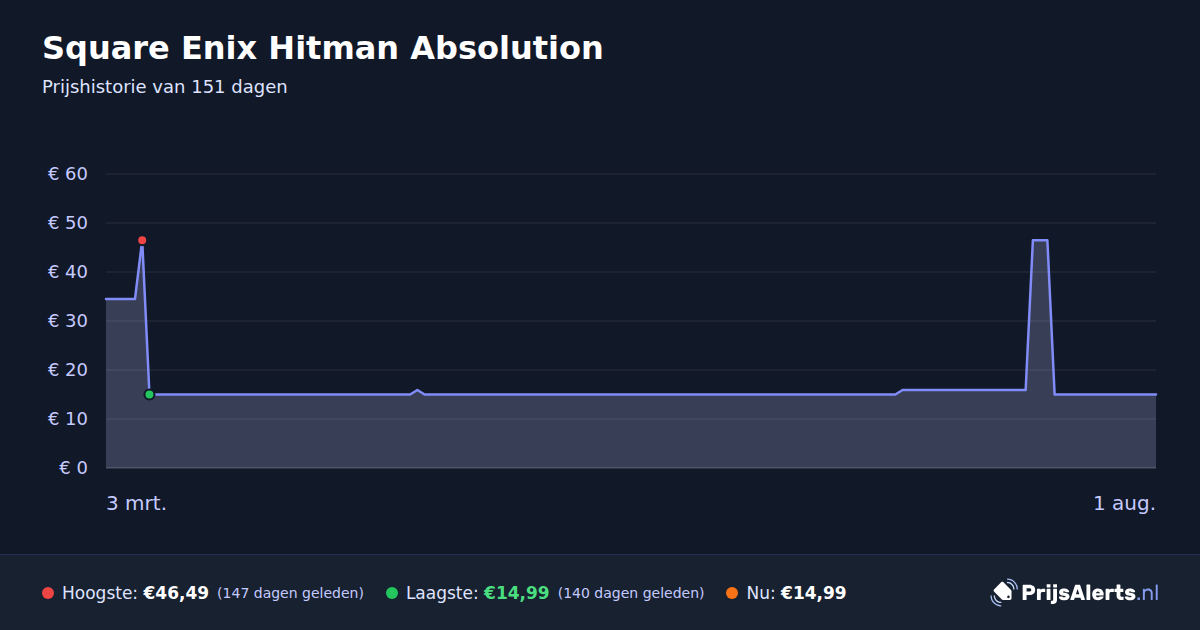The width and height of the screenshot is (1200, 630).
Task: Click the orange dot beside Nu
Action: click(x=732, y=593)
